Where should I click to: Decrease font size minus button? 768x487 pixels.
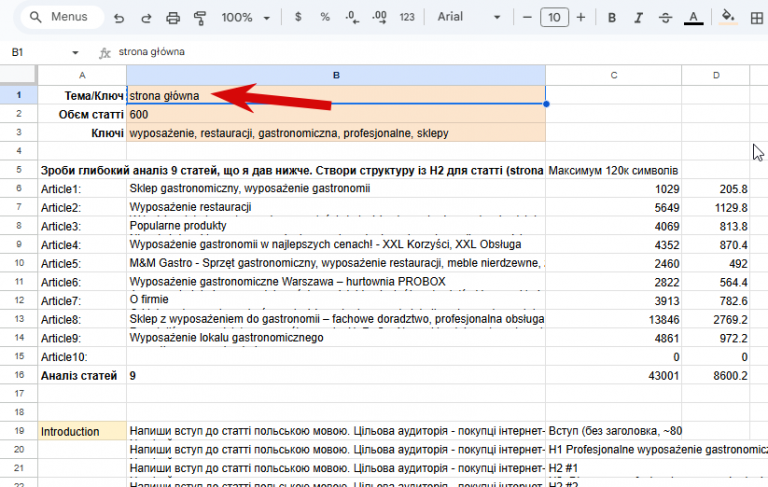point(527,18)
